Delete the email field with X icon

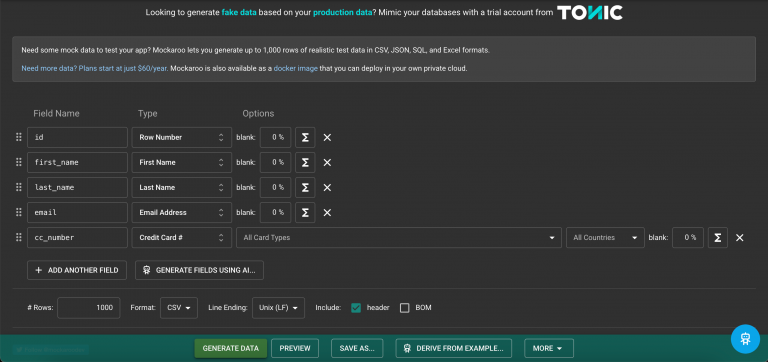coord(327,213)
